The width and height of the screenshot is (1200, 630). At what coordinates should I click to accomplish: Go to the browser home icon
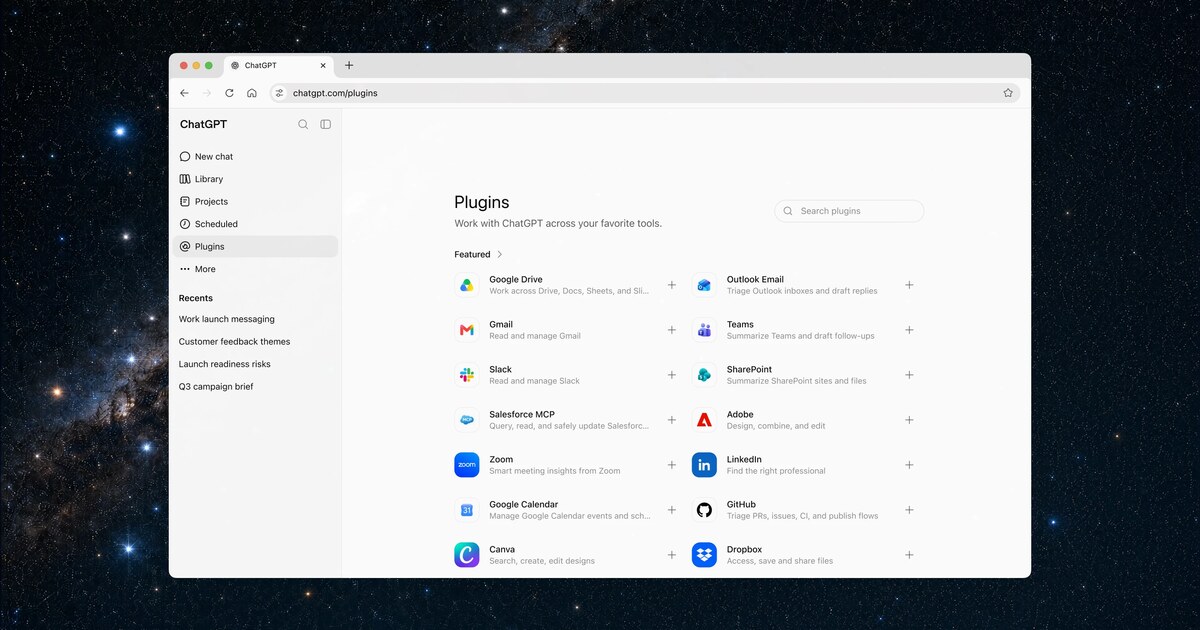coord(252,93)
